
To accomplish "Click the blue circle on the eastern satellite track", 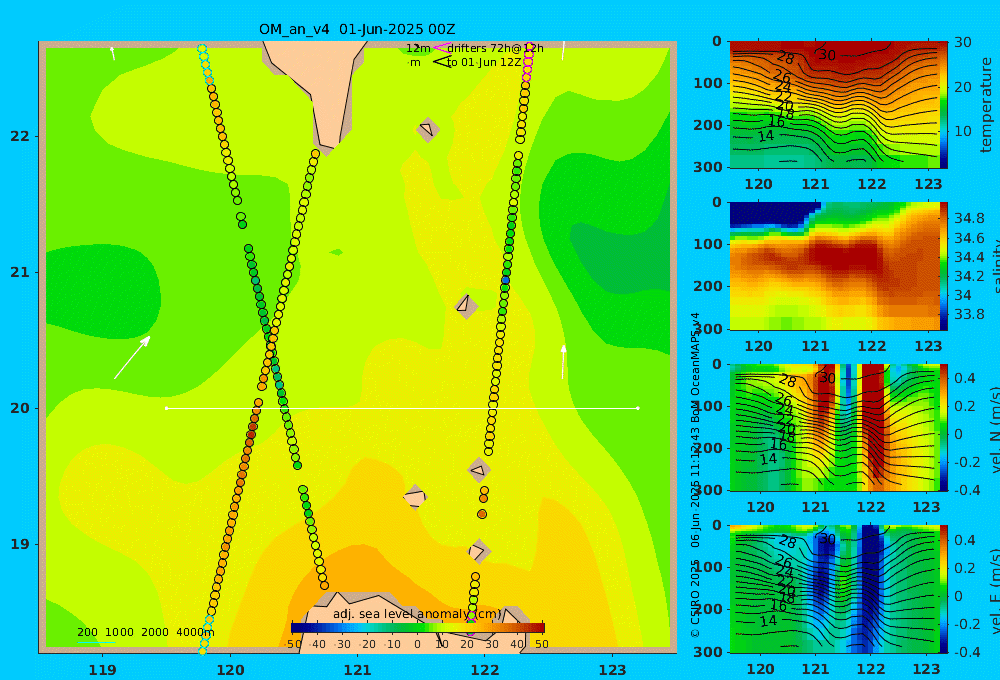I will (506, 280).
